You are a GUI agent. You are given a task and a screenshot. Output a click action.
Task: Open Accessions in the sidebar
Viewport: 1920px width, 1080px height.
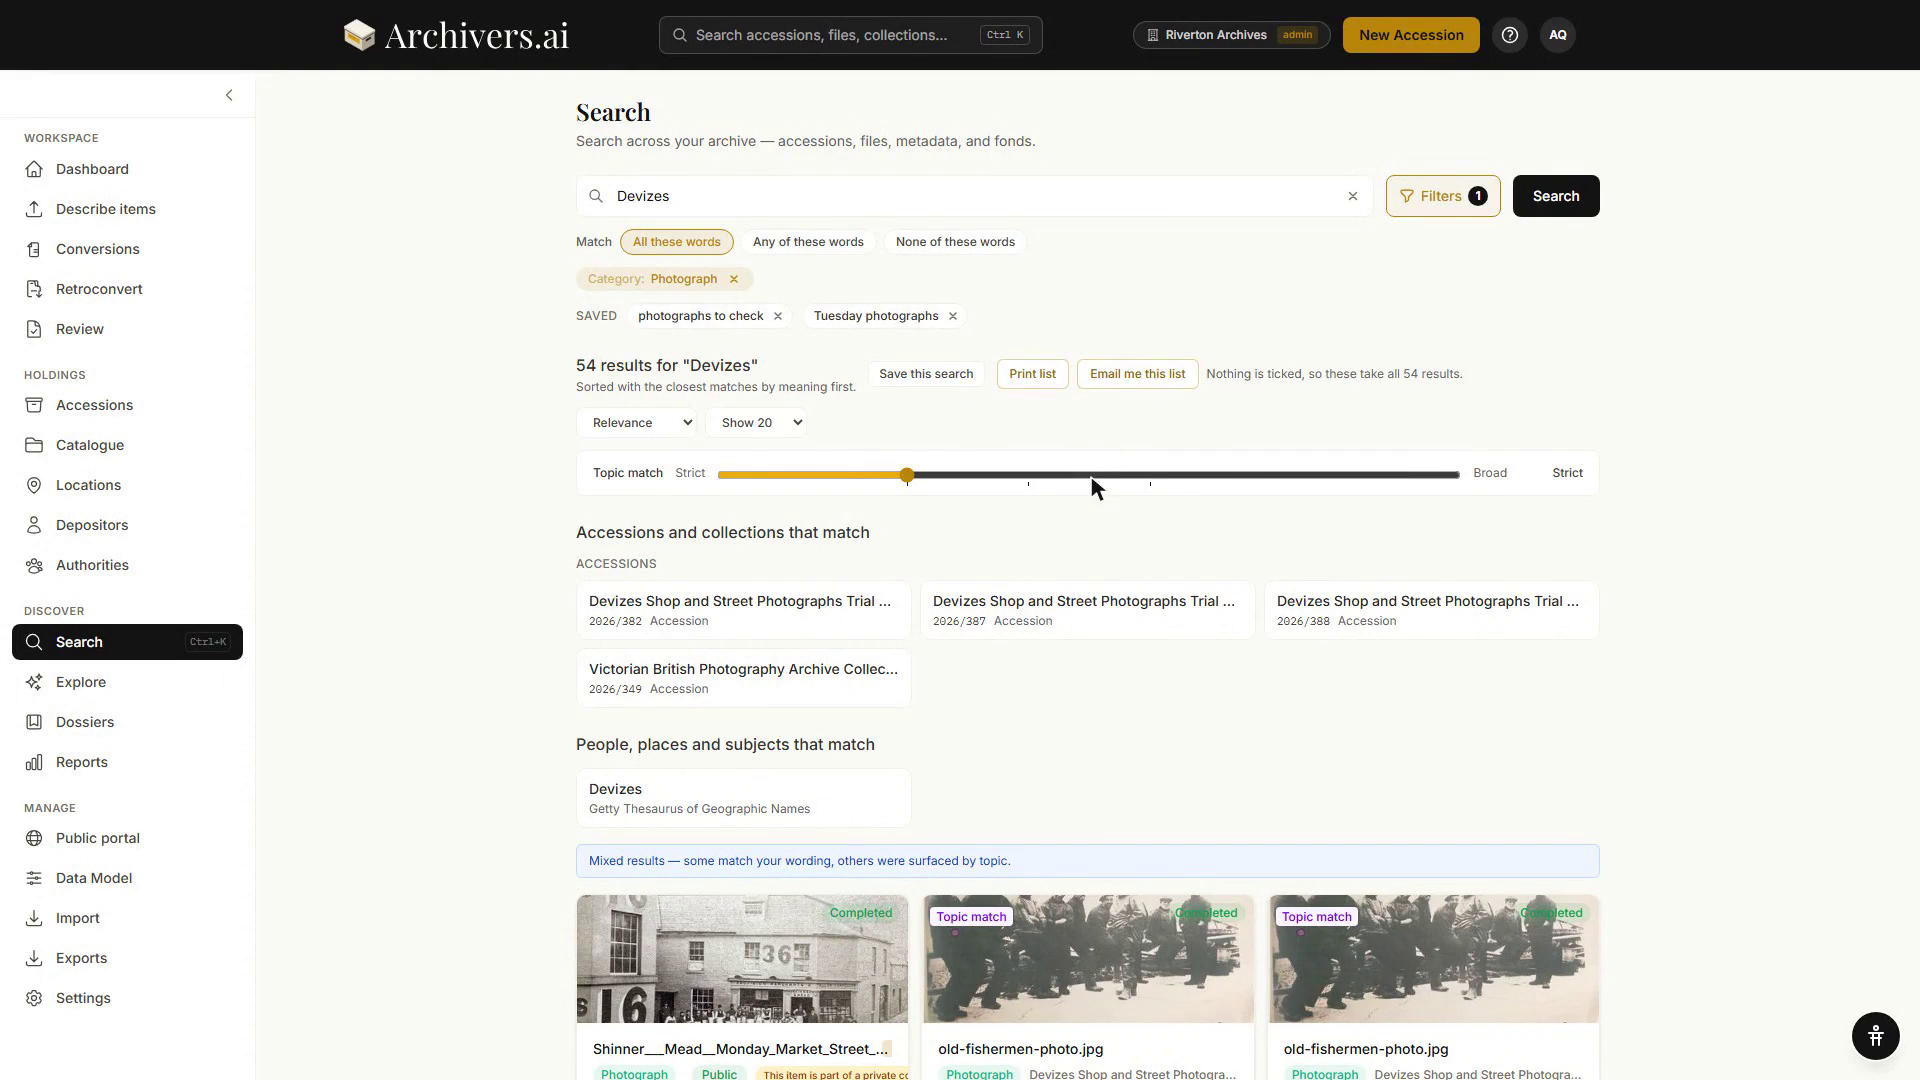pyautogui.click(x=127, y=405)
